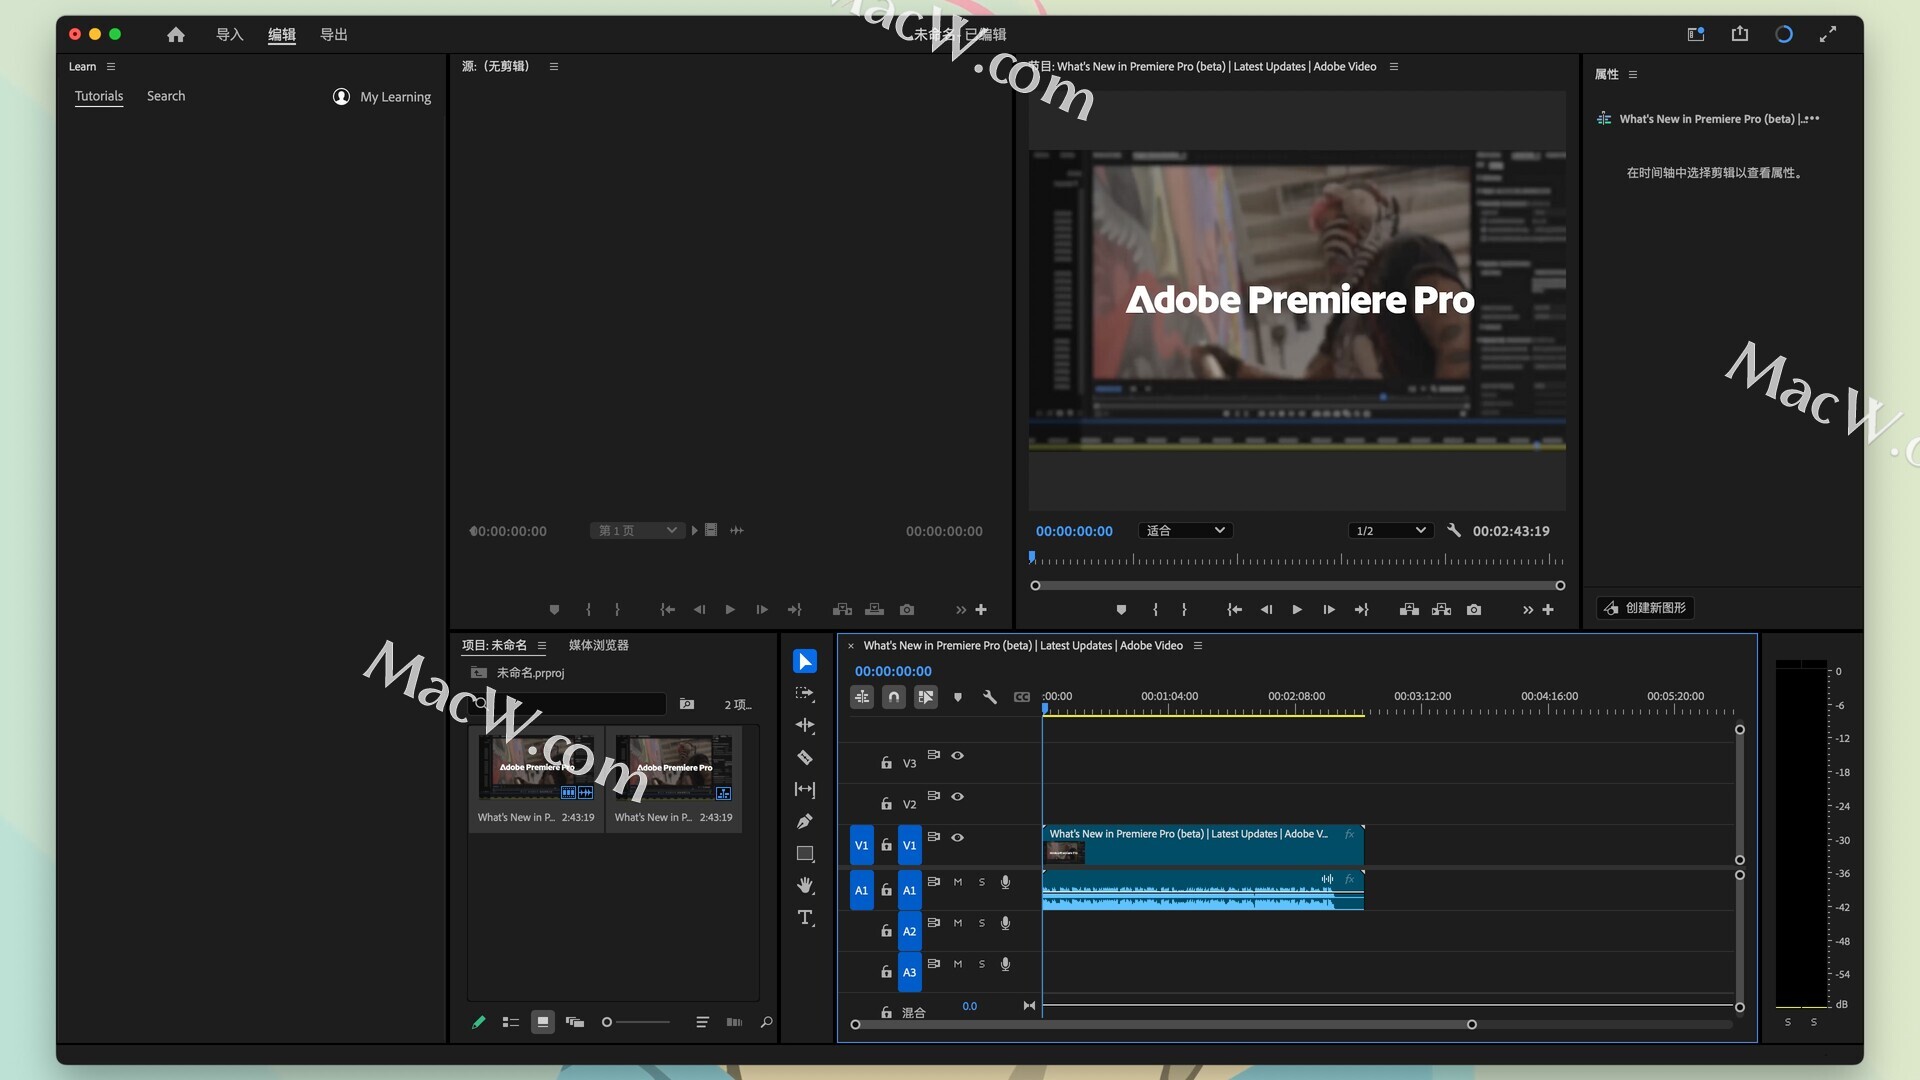Open the source page dropdown 第1页
This screenshot has height=1080, width=1920.
637,531
